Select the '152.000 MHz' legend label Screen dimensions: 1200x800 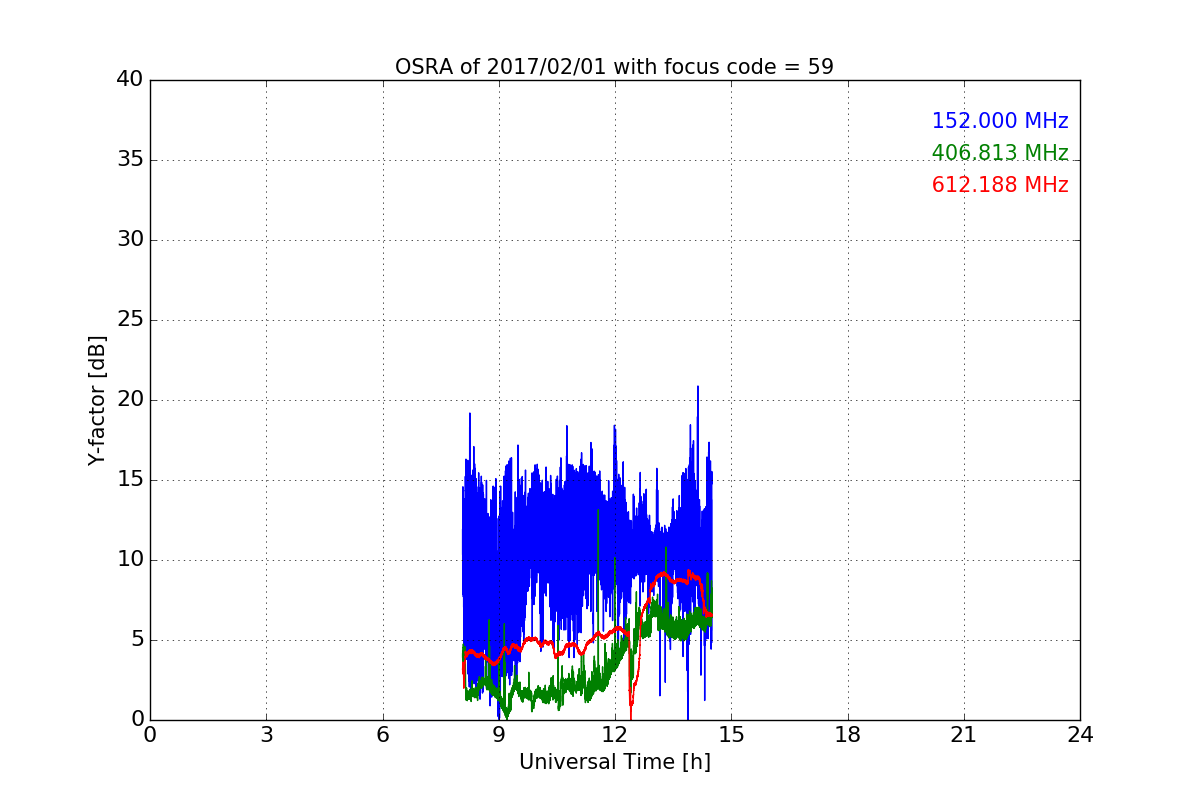(1000, 121)
